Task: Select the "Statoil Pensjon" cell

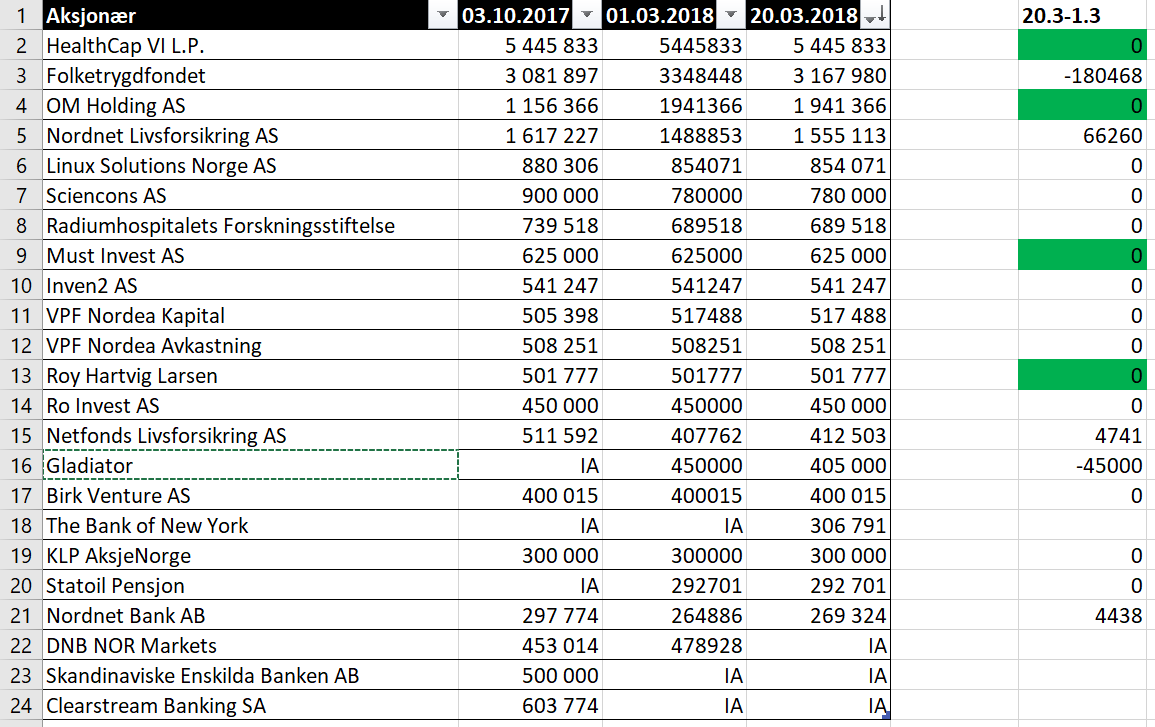Action: [x=250, y=586]
